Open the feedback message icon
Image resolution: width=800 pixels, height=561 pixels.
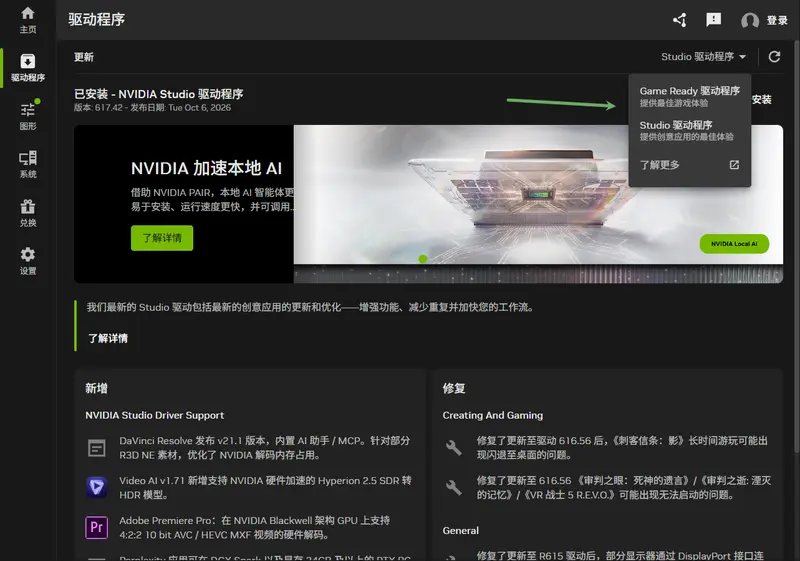(x=713, y=20)
